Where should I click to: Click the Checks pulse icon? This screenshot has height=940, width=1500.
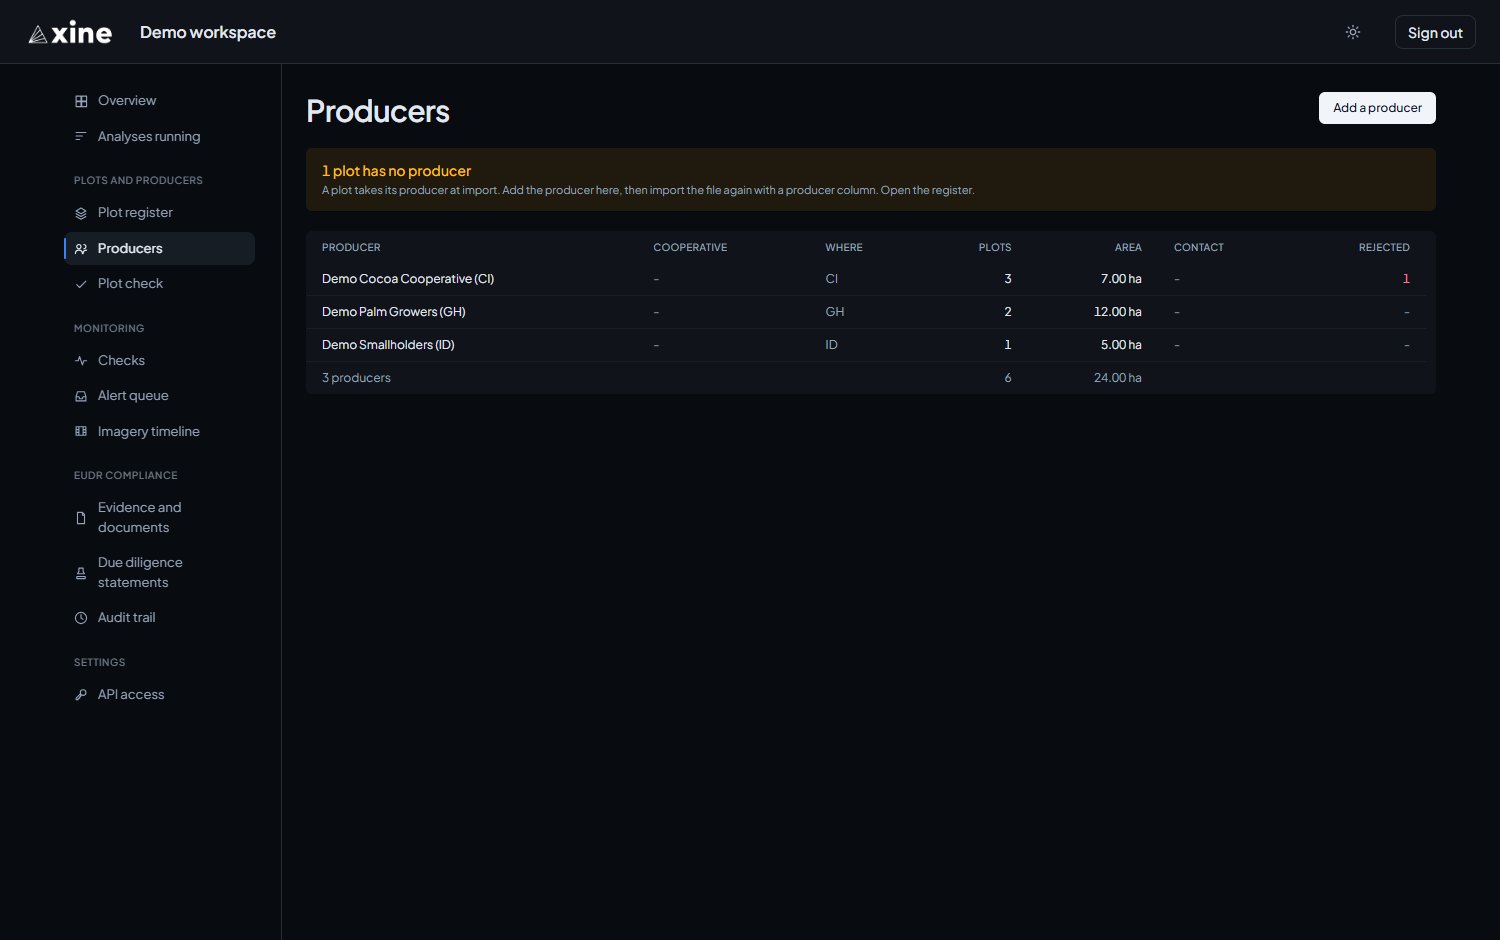[81, 361]
